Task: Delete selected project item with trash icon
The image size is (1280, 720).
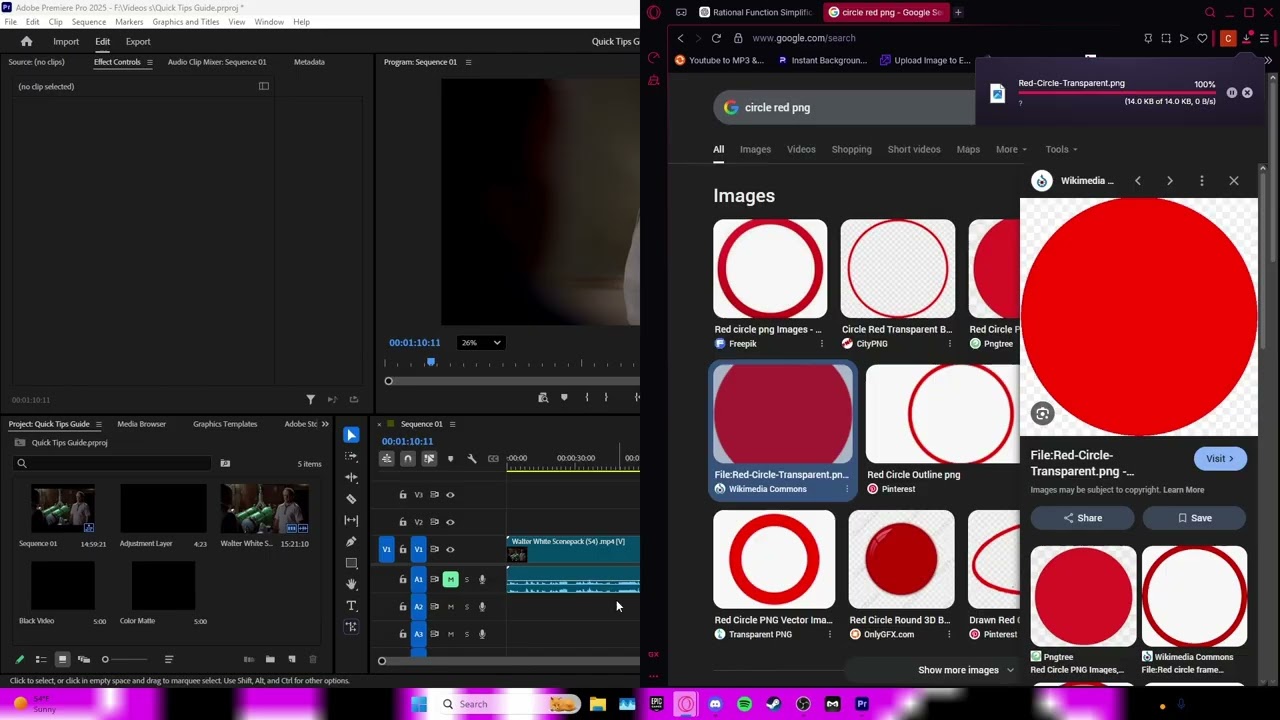Action: (313, 660)
